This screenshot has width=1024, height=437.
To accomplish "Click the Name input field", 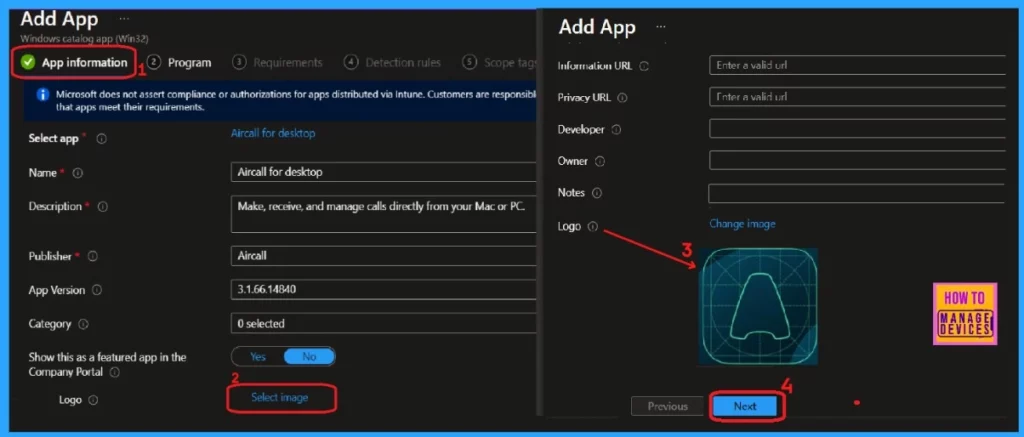I will [384, 172].
